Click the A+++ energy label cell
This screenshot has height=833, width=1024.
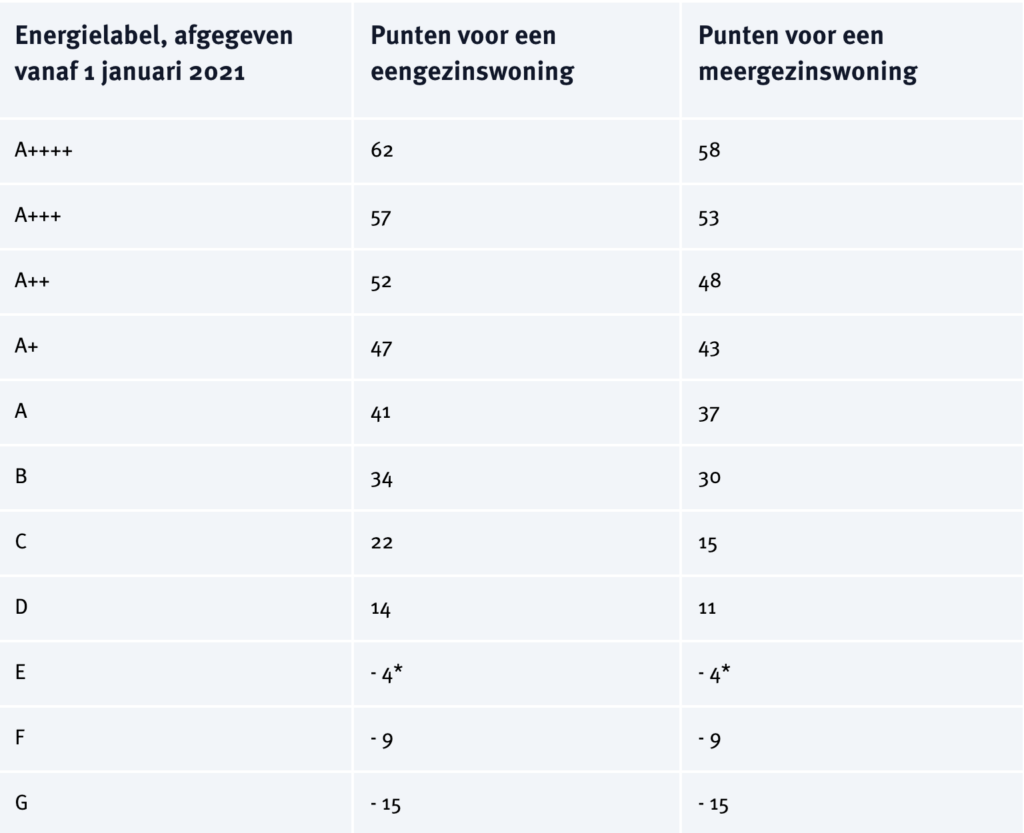[39, 216]
